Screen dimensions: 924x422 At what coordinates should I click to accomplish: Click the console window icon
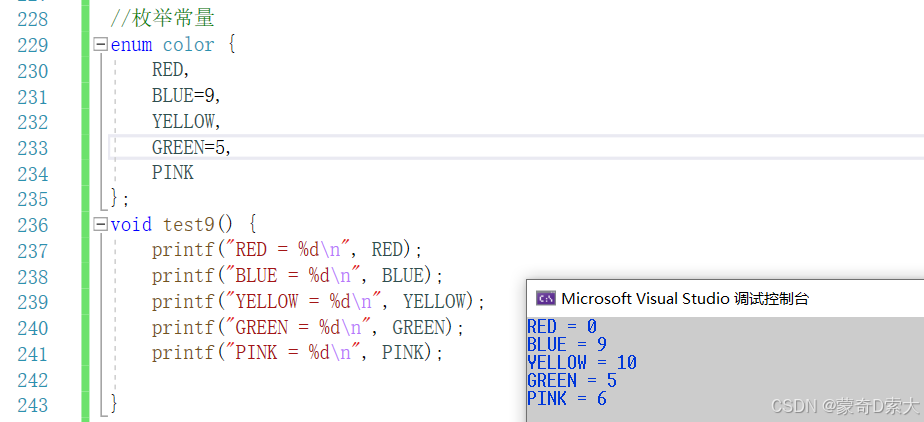(x=545, y=298)
